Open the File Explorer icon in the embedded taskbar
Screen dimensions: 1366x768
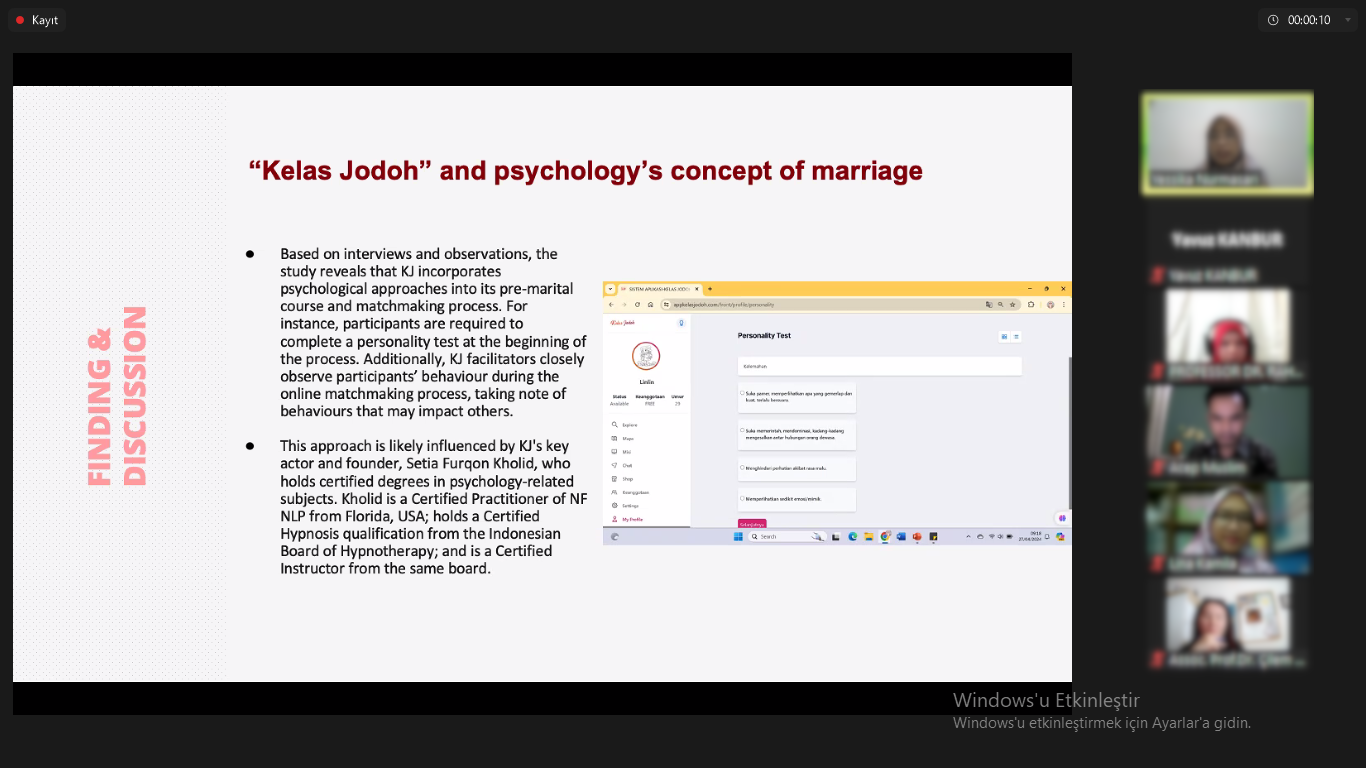point(869,537)
